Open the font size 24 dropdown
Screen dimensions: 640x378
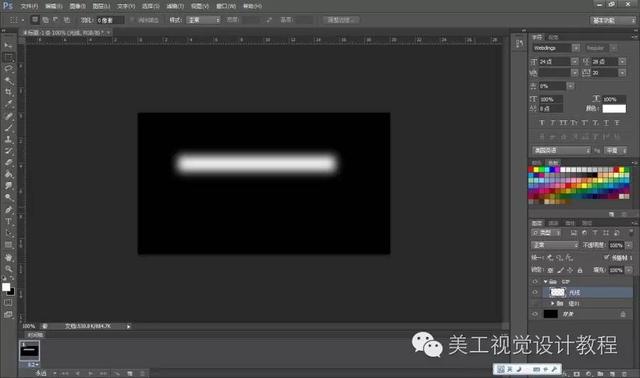pyautogui.click(x=575, y=62)
